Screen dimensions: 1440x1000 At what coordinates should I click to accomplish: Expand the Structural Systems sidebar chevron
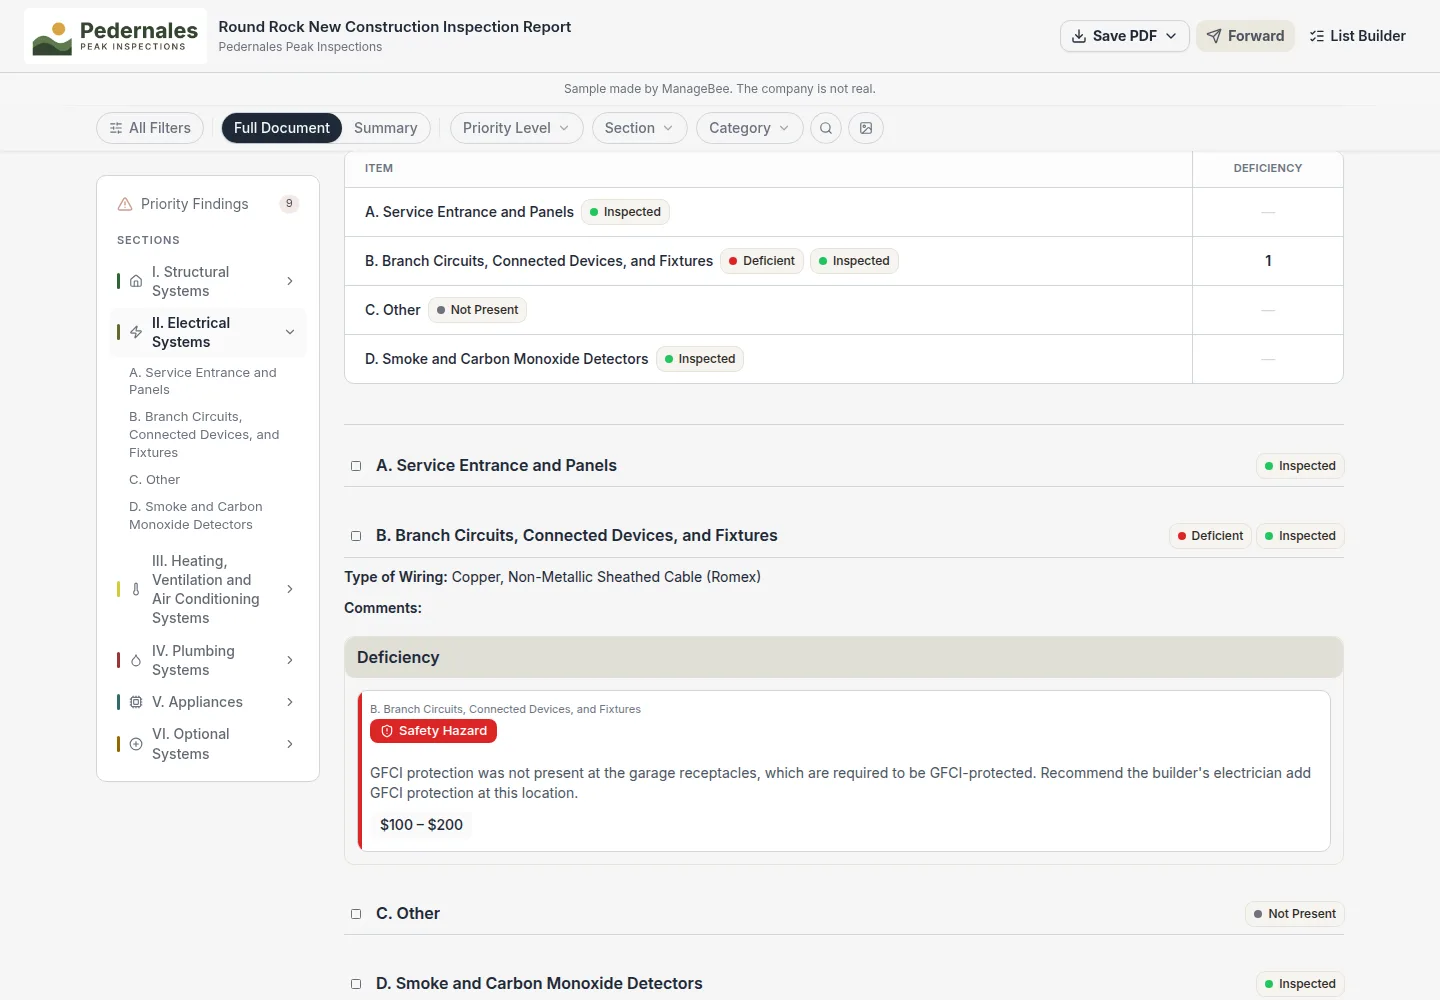click(290, 281)
